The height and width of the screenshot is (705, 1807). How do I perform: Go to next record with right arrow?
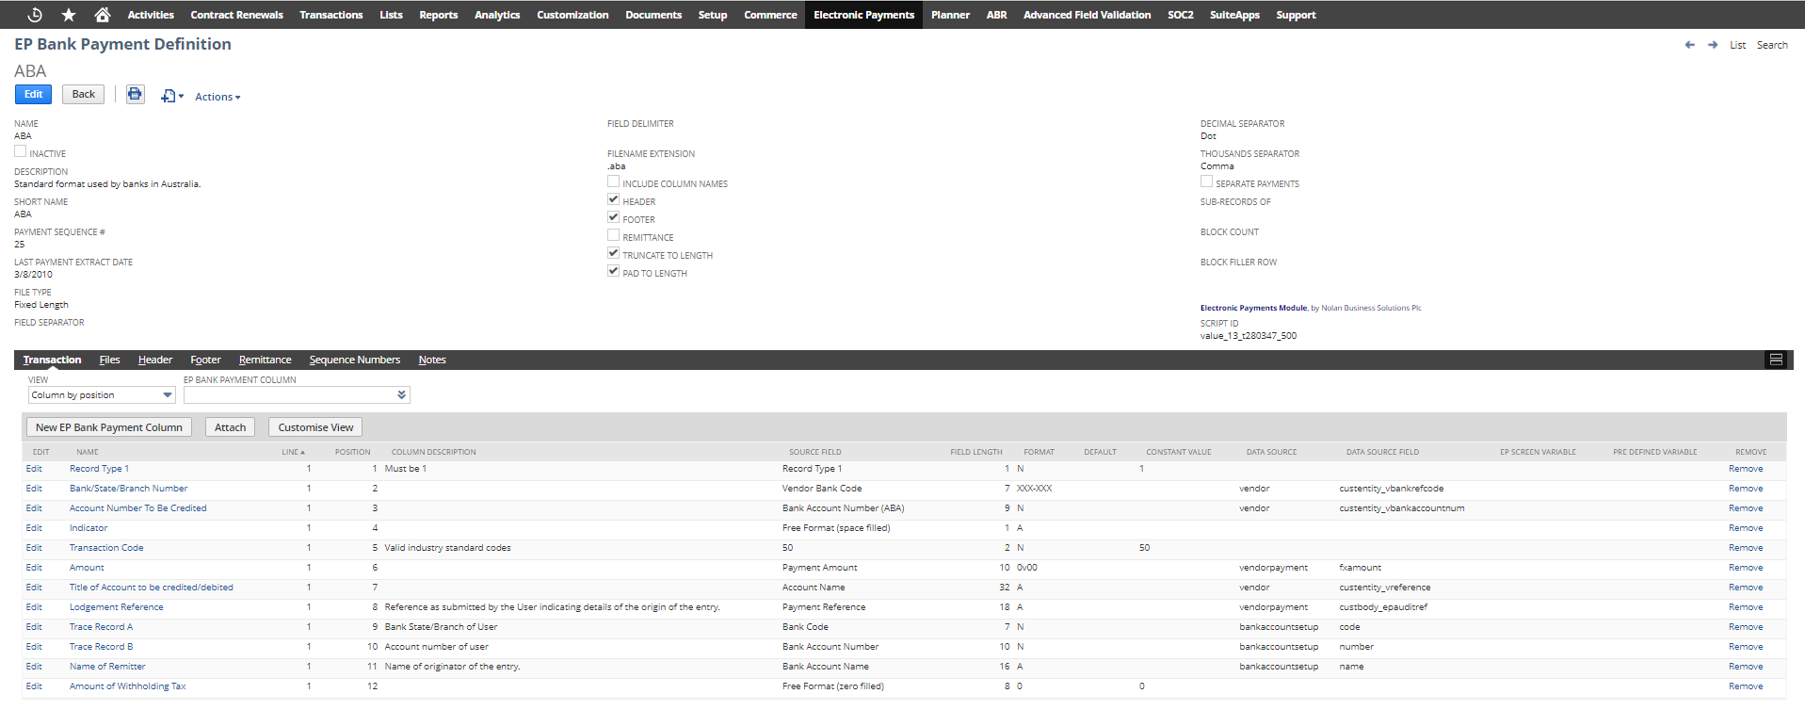coord(1712,45)
